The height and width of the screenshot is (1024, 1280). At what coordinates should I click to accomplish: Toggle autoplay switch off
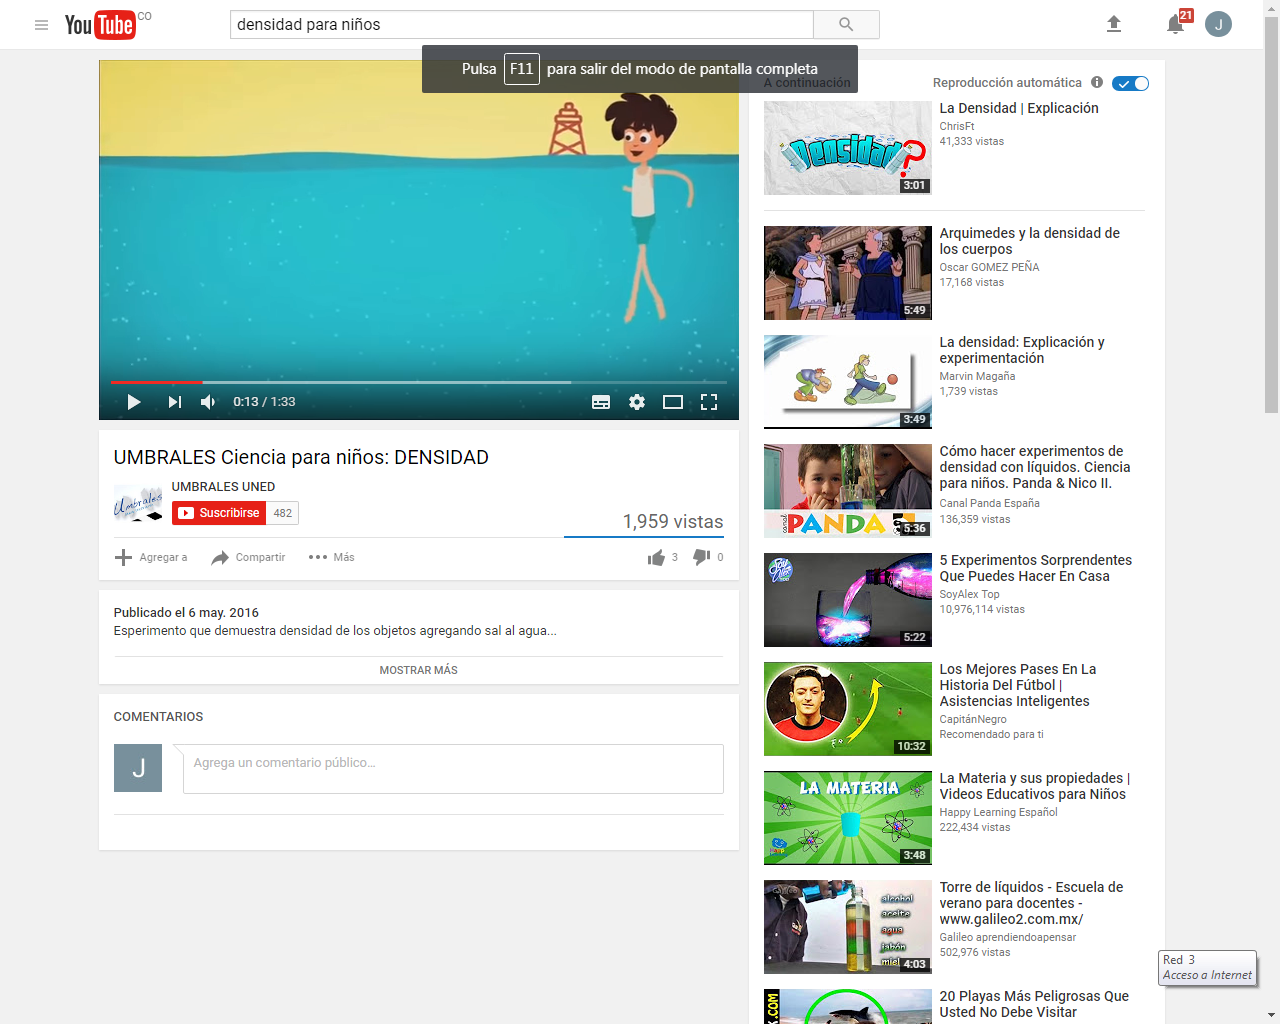1131,83
